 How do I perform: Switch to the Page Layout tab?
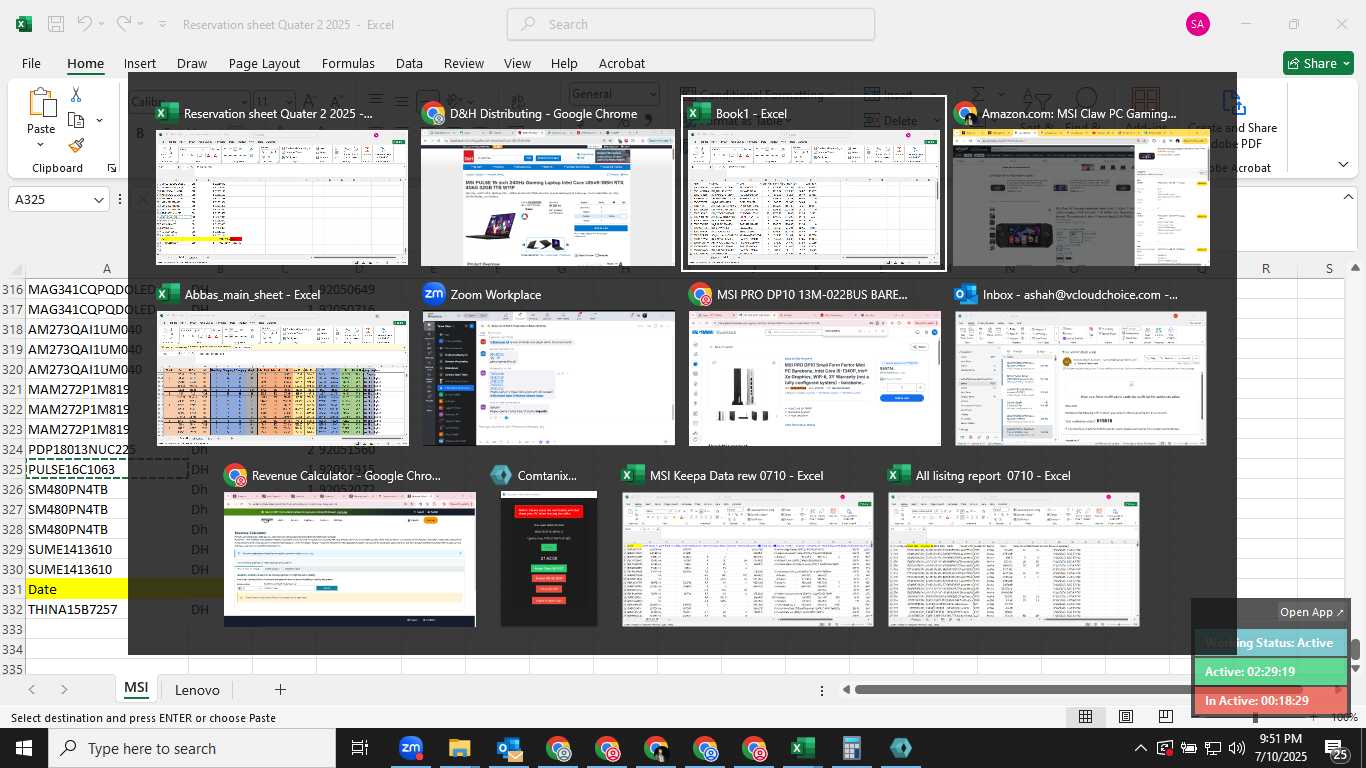click(x=264, y=63)
